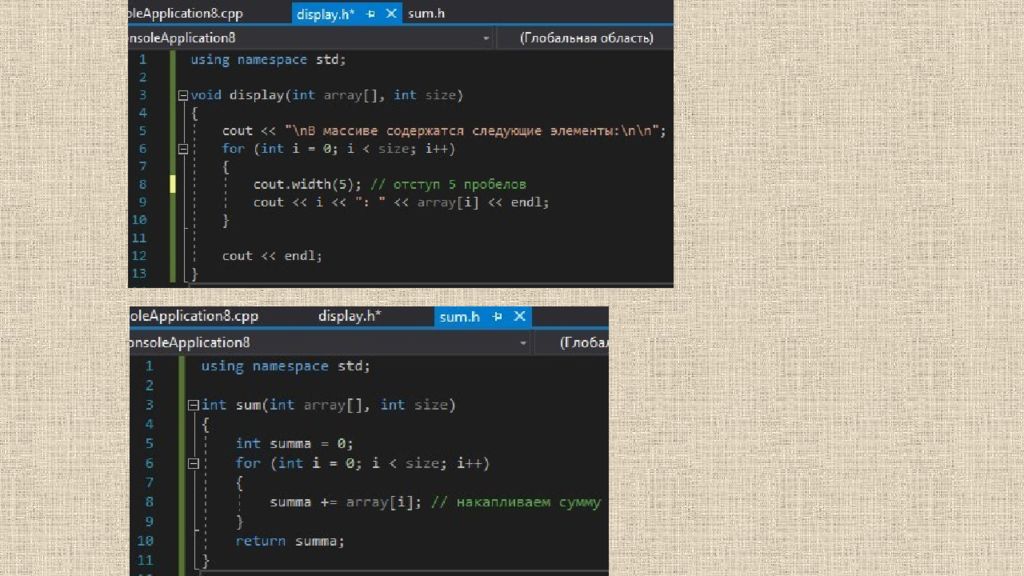Click the return summa; code line
Image resolution: width=1024 pixels, height=576 pixels.
[289, 541]
